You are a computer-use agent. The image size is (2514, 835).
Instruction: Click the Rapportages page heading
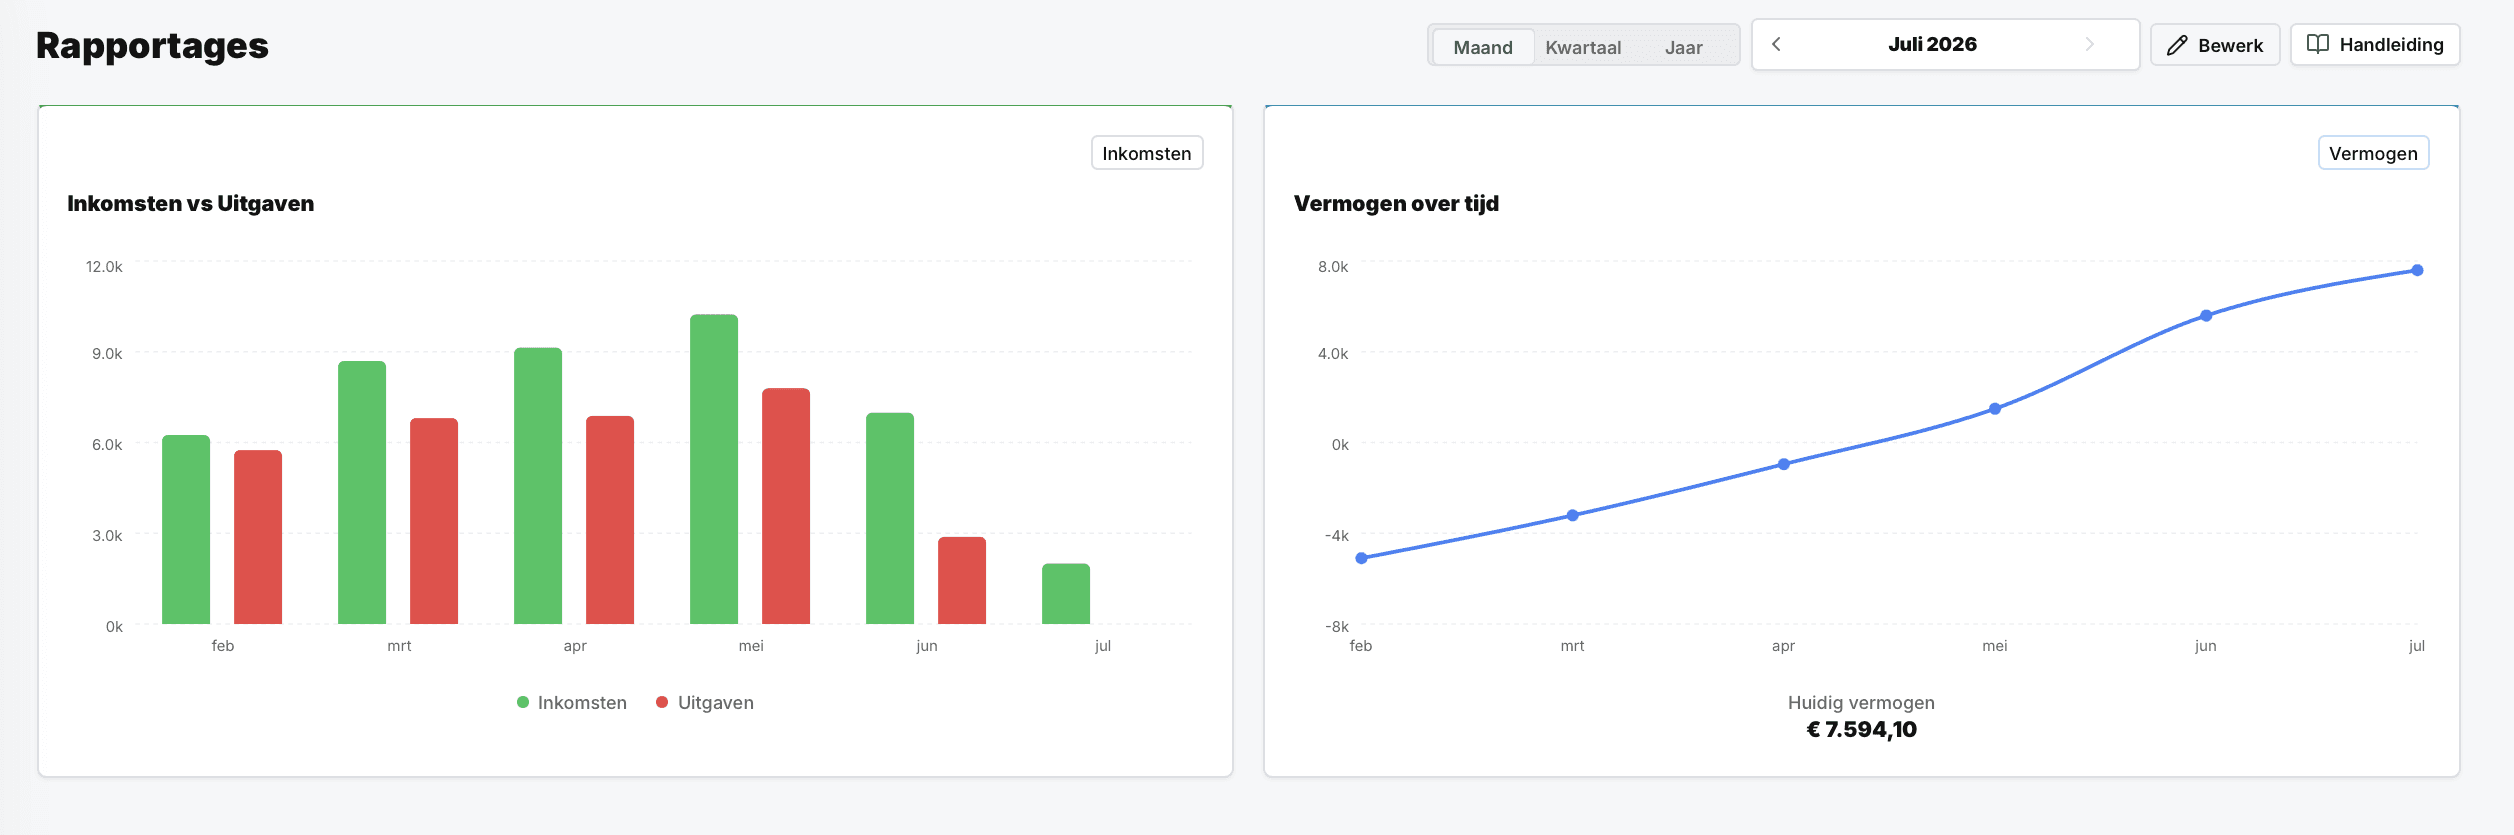152,46
